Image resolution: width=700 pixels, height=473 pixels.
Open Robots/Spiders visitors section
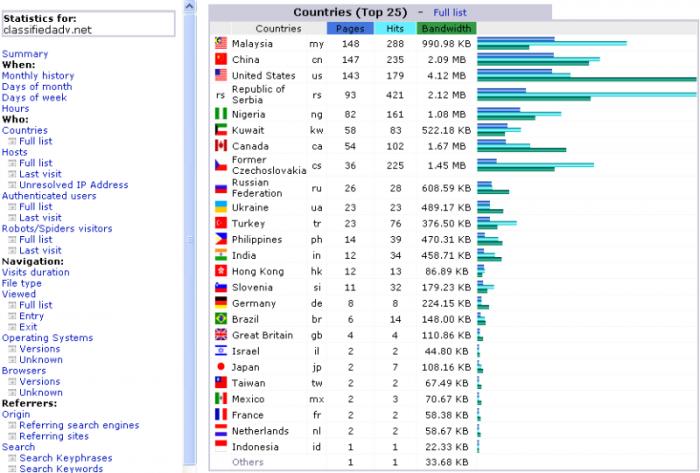coord(57,228)
